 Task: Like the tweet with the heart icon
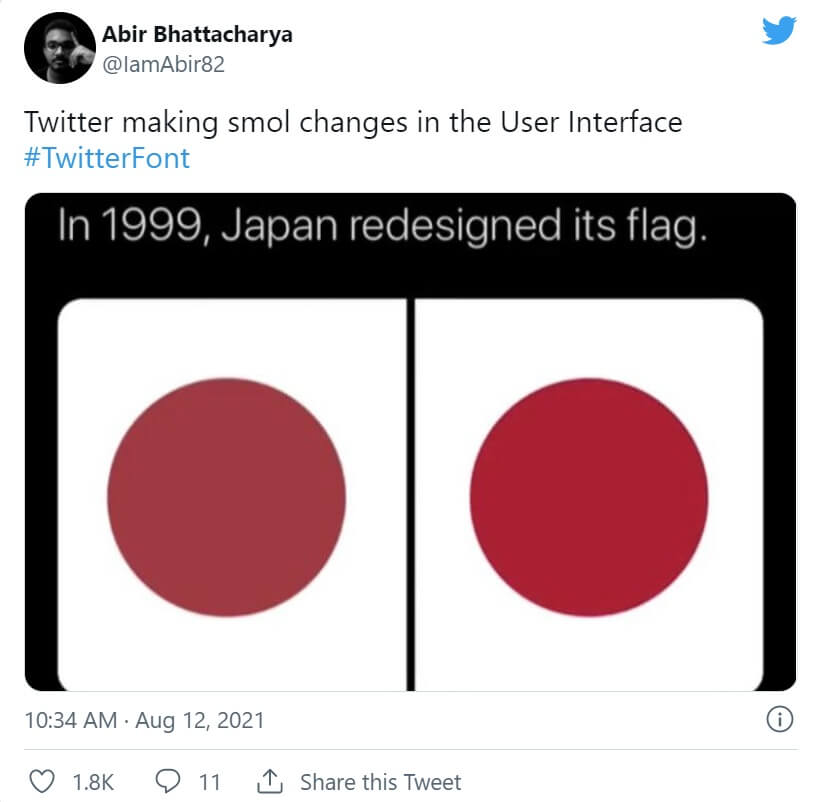[41, 781]
